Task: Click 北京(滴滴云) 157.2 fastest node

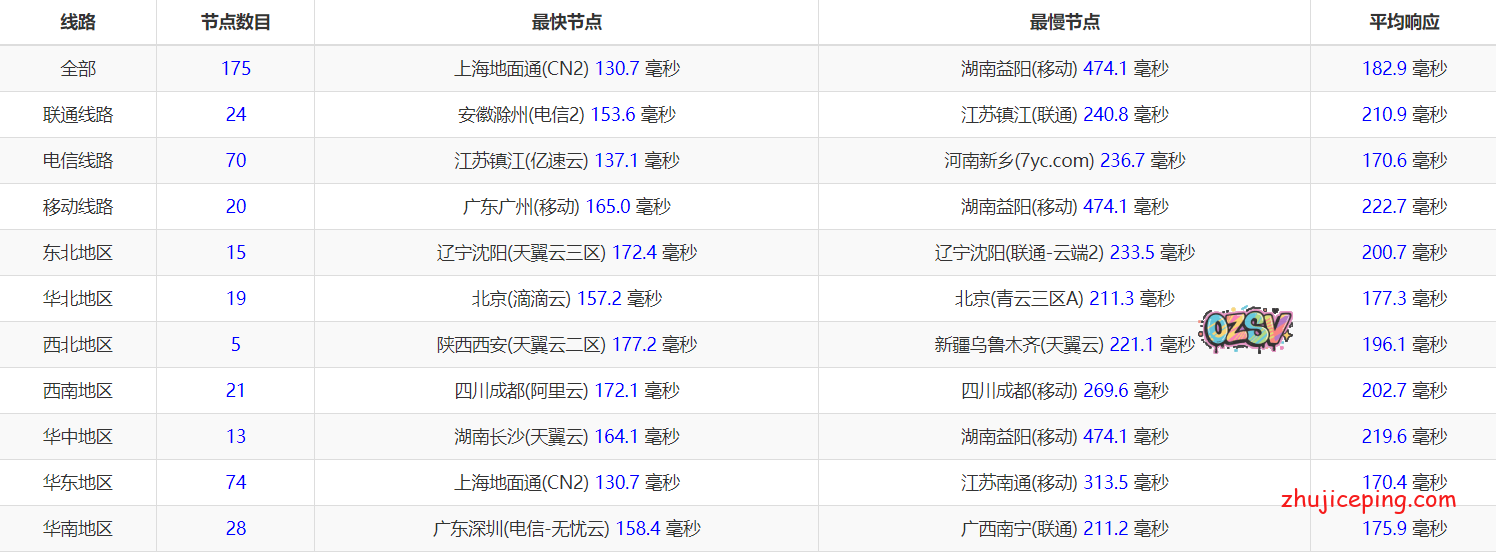Action: tap(566, 299)
